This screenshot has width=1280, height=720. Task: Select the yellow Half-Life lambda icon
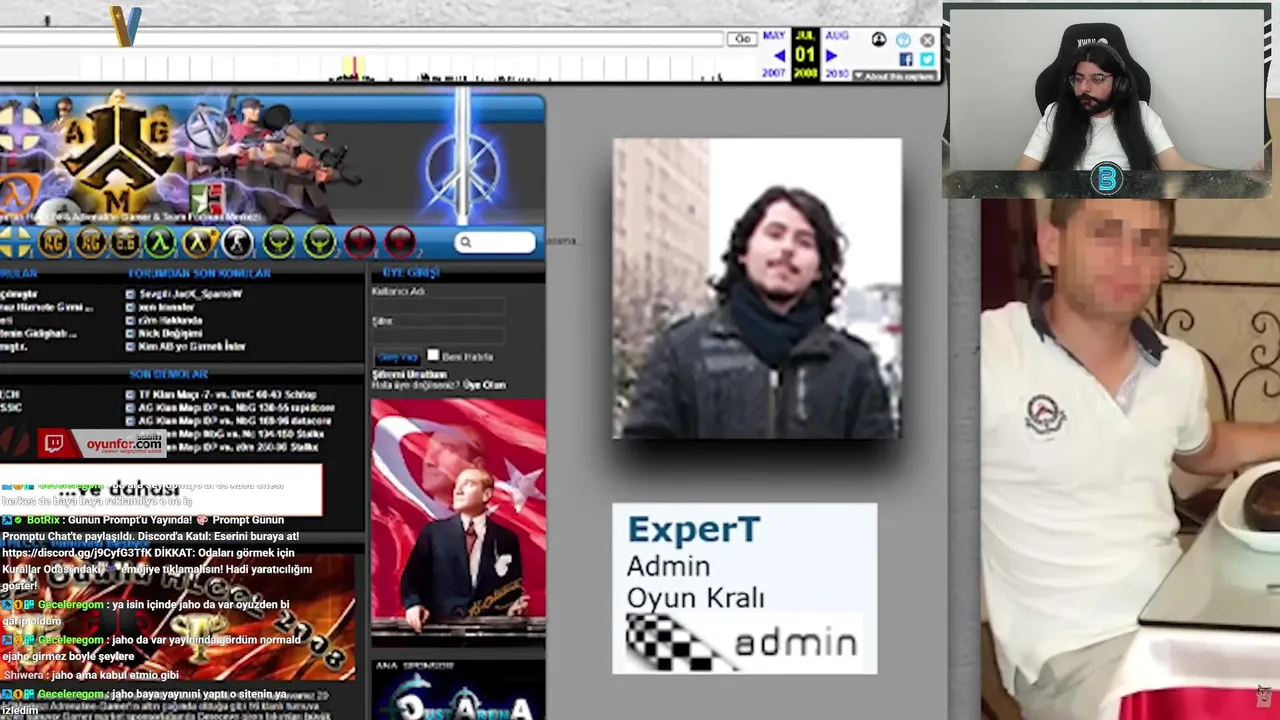[x=200, y=241]
